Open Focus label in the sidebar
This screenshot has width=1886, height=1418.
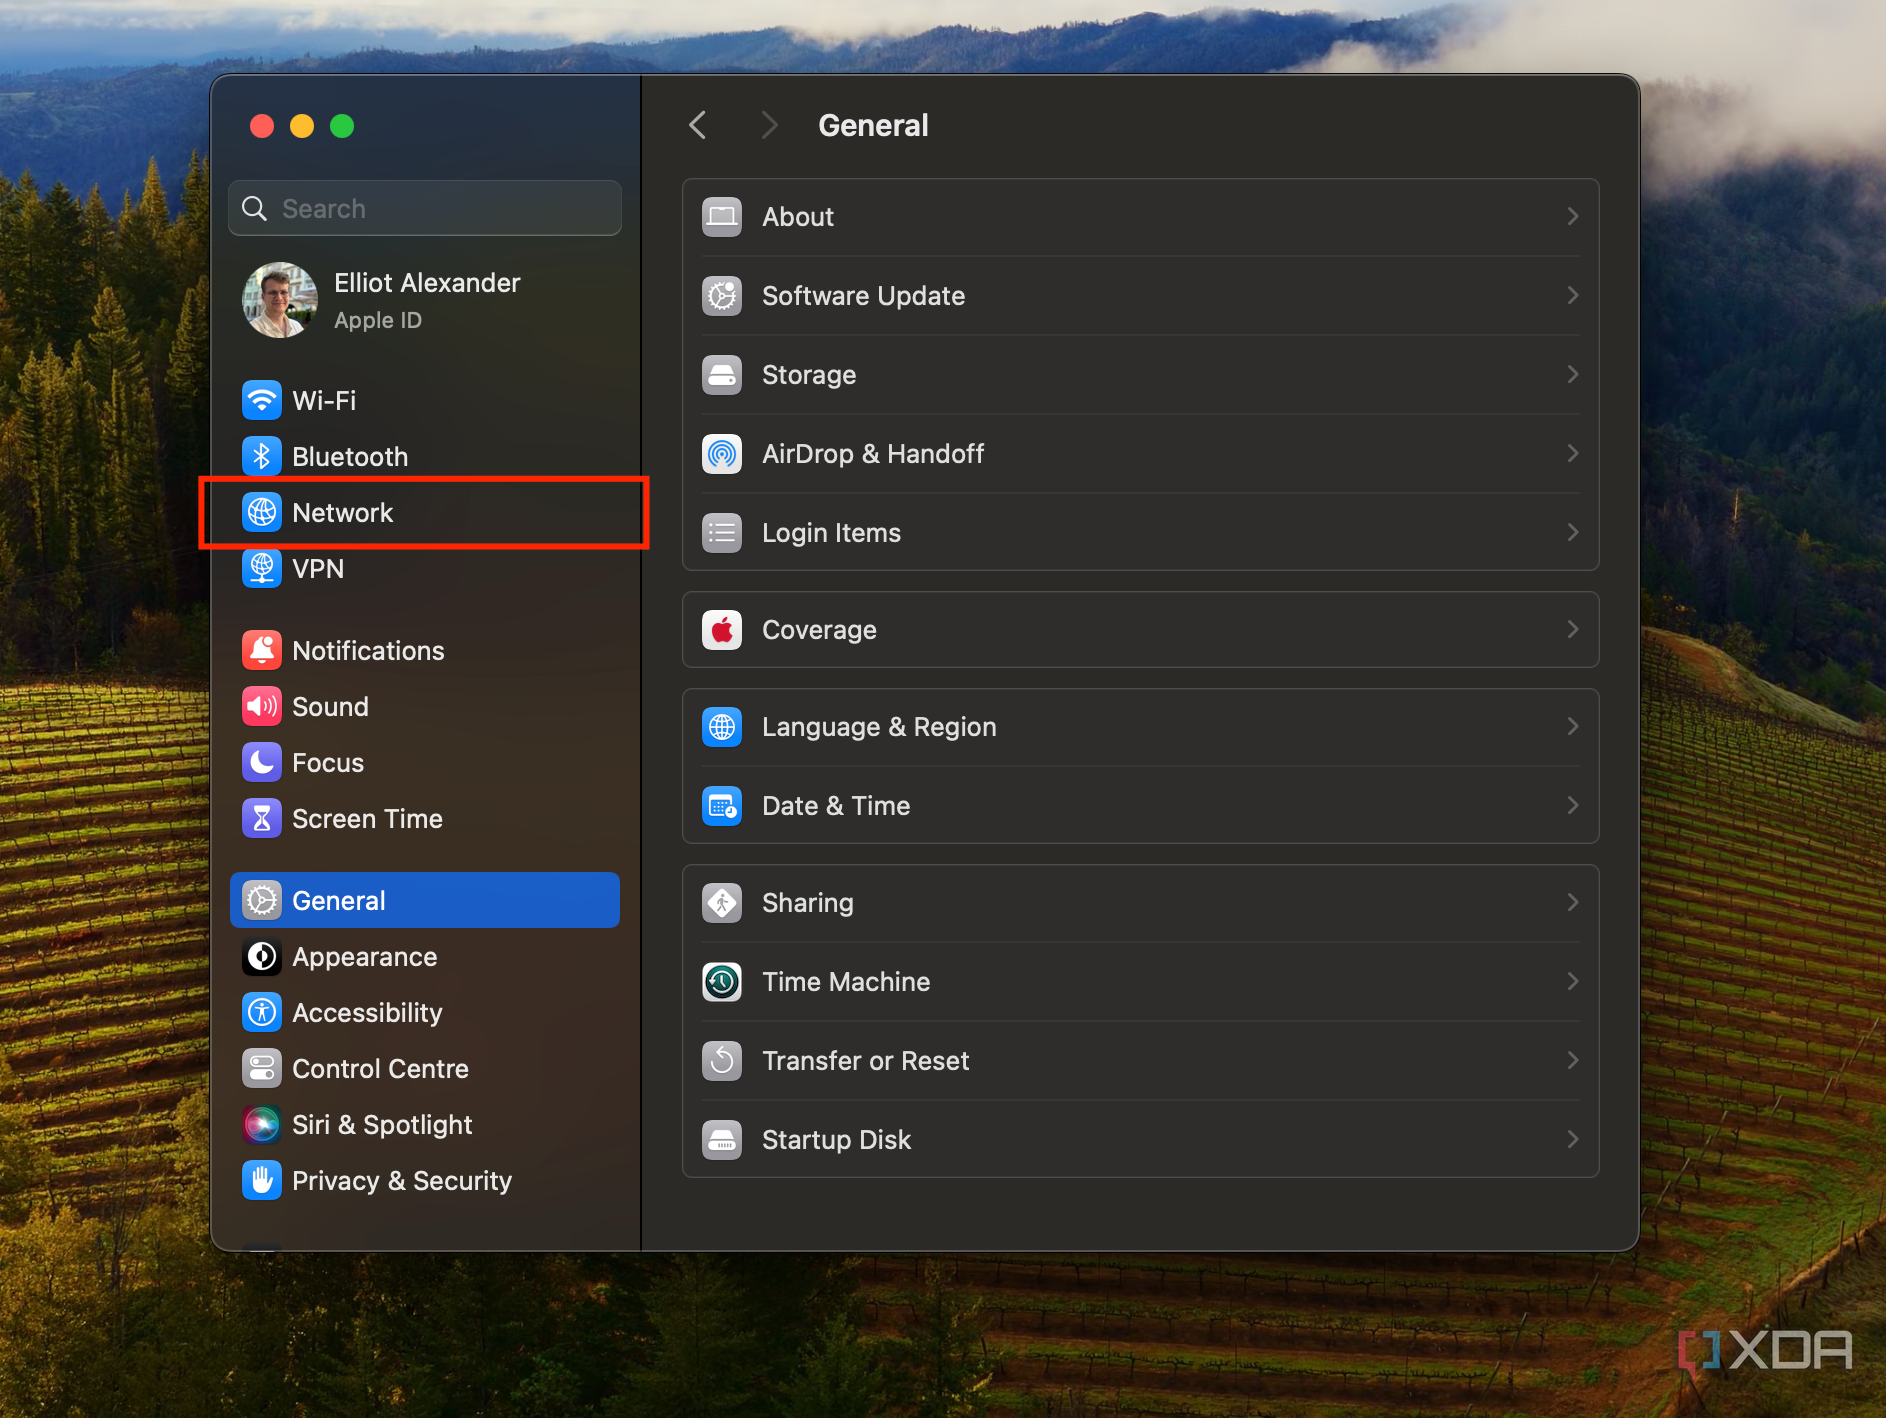[x=328, y=763]
